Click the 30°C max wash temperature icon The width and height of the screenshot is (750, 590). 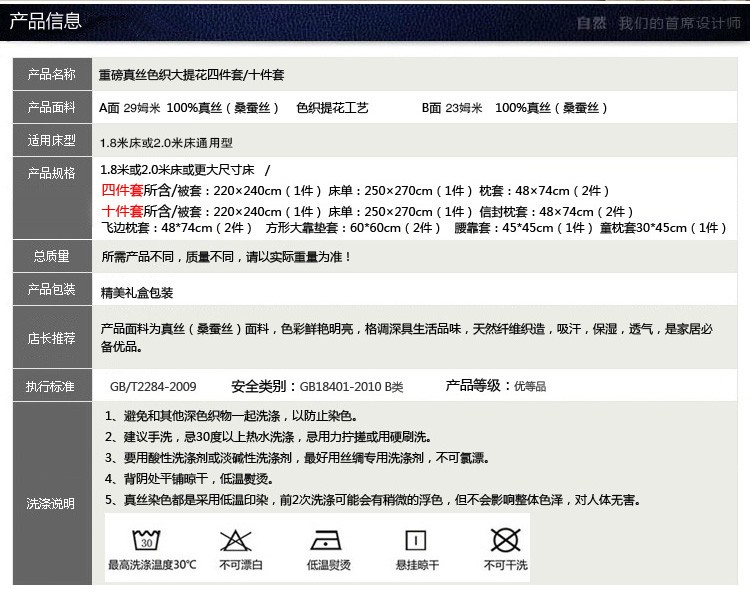point(148,541)
